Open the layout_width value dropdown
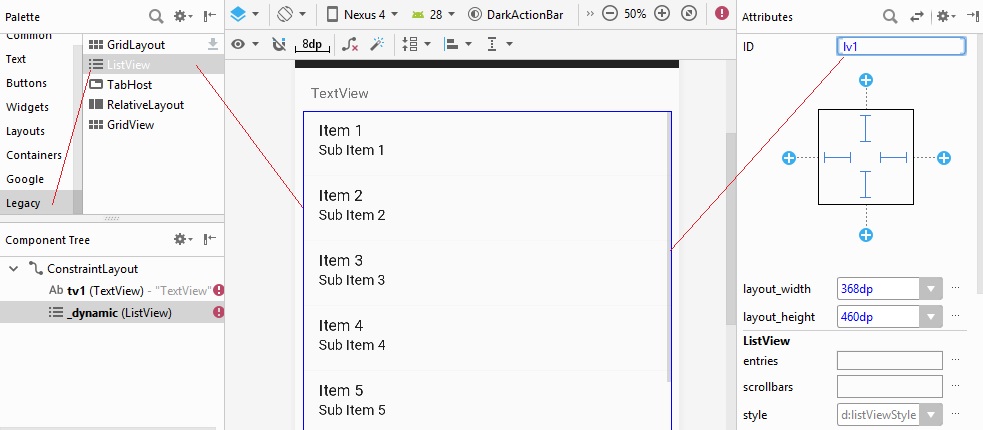The width and height of the screenshot is (983, 430). coord(931,289)
